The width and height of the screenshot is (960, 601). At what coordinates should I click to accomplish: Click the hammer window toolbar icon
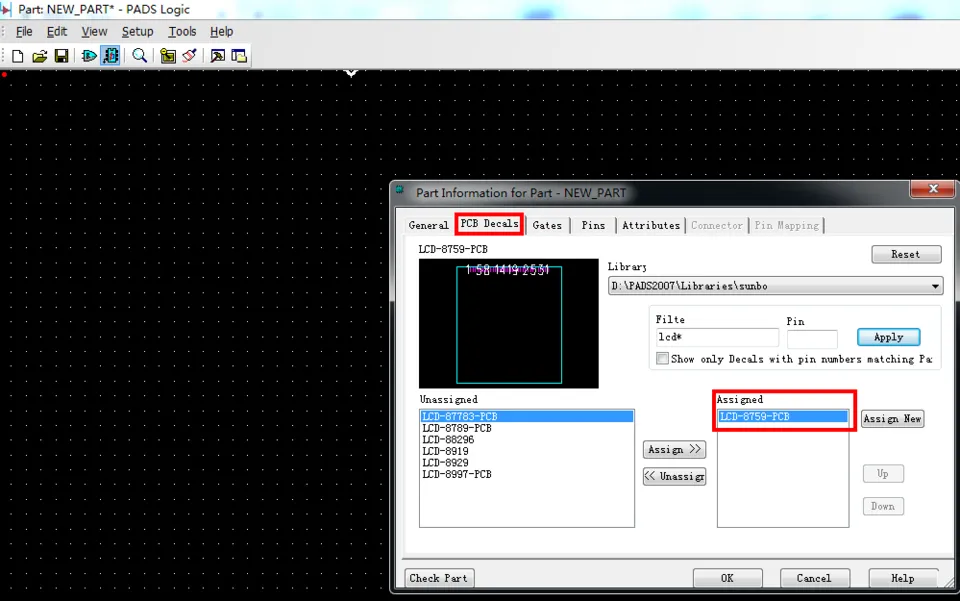coord(217,56)
